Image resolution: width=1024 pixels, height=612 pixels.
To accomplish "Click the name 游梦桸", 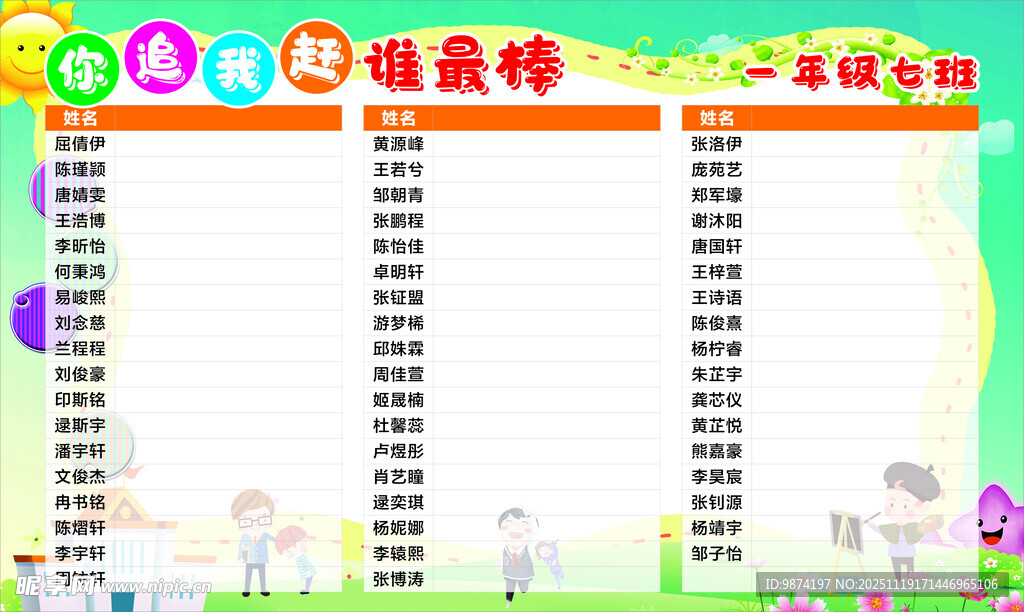I will (398, 323).
